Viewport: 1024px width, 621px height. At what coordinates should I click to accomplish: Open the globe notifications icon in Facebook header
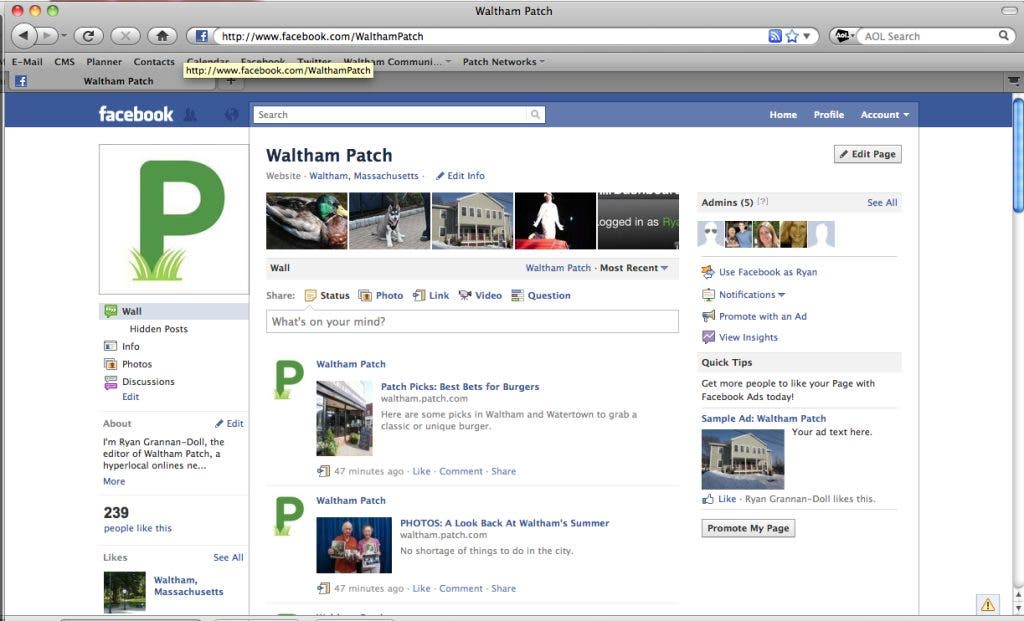pos(231,115)
